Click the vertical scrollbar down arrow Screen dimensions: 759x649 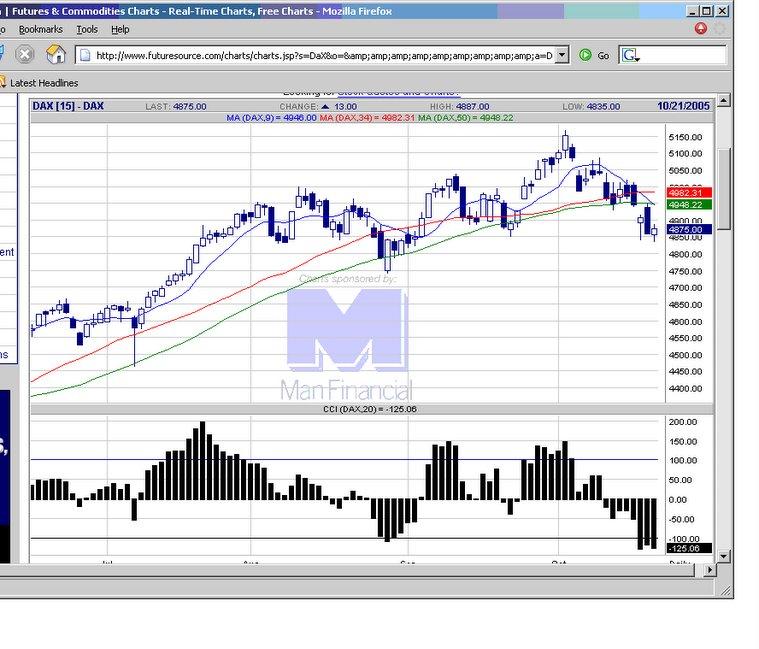click(x=724, y=556)
